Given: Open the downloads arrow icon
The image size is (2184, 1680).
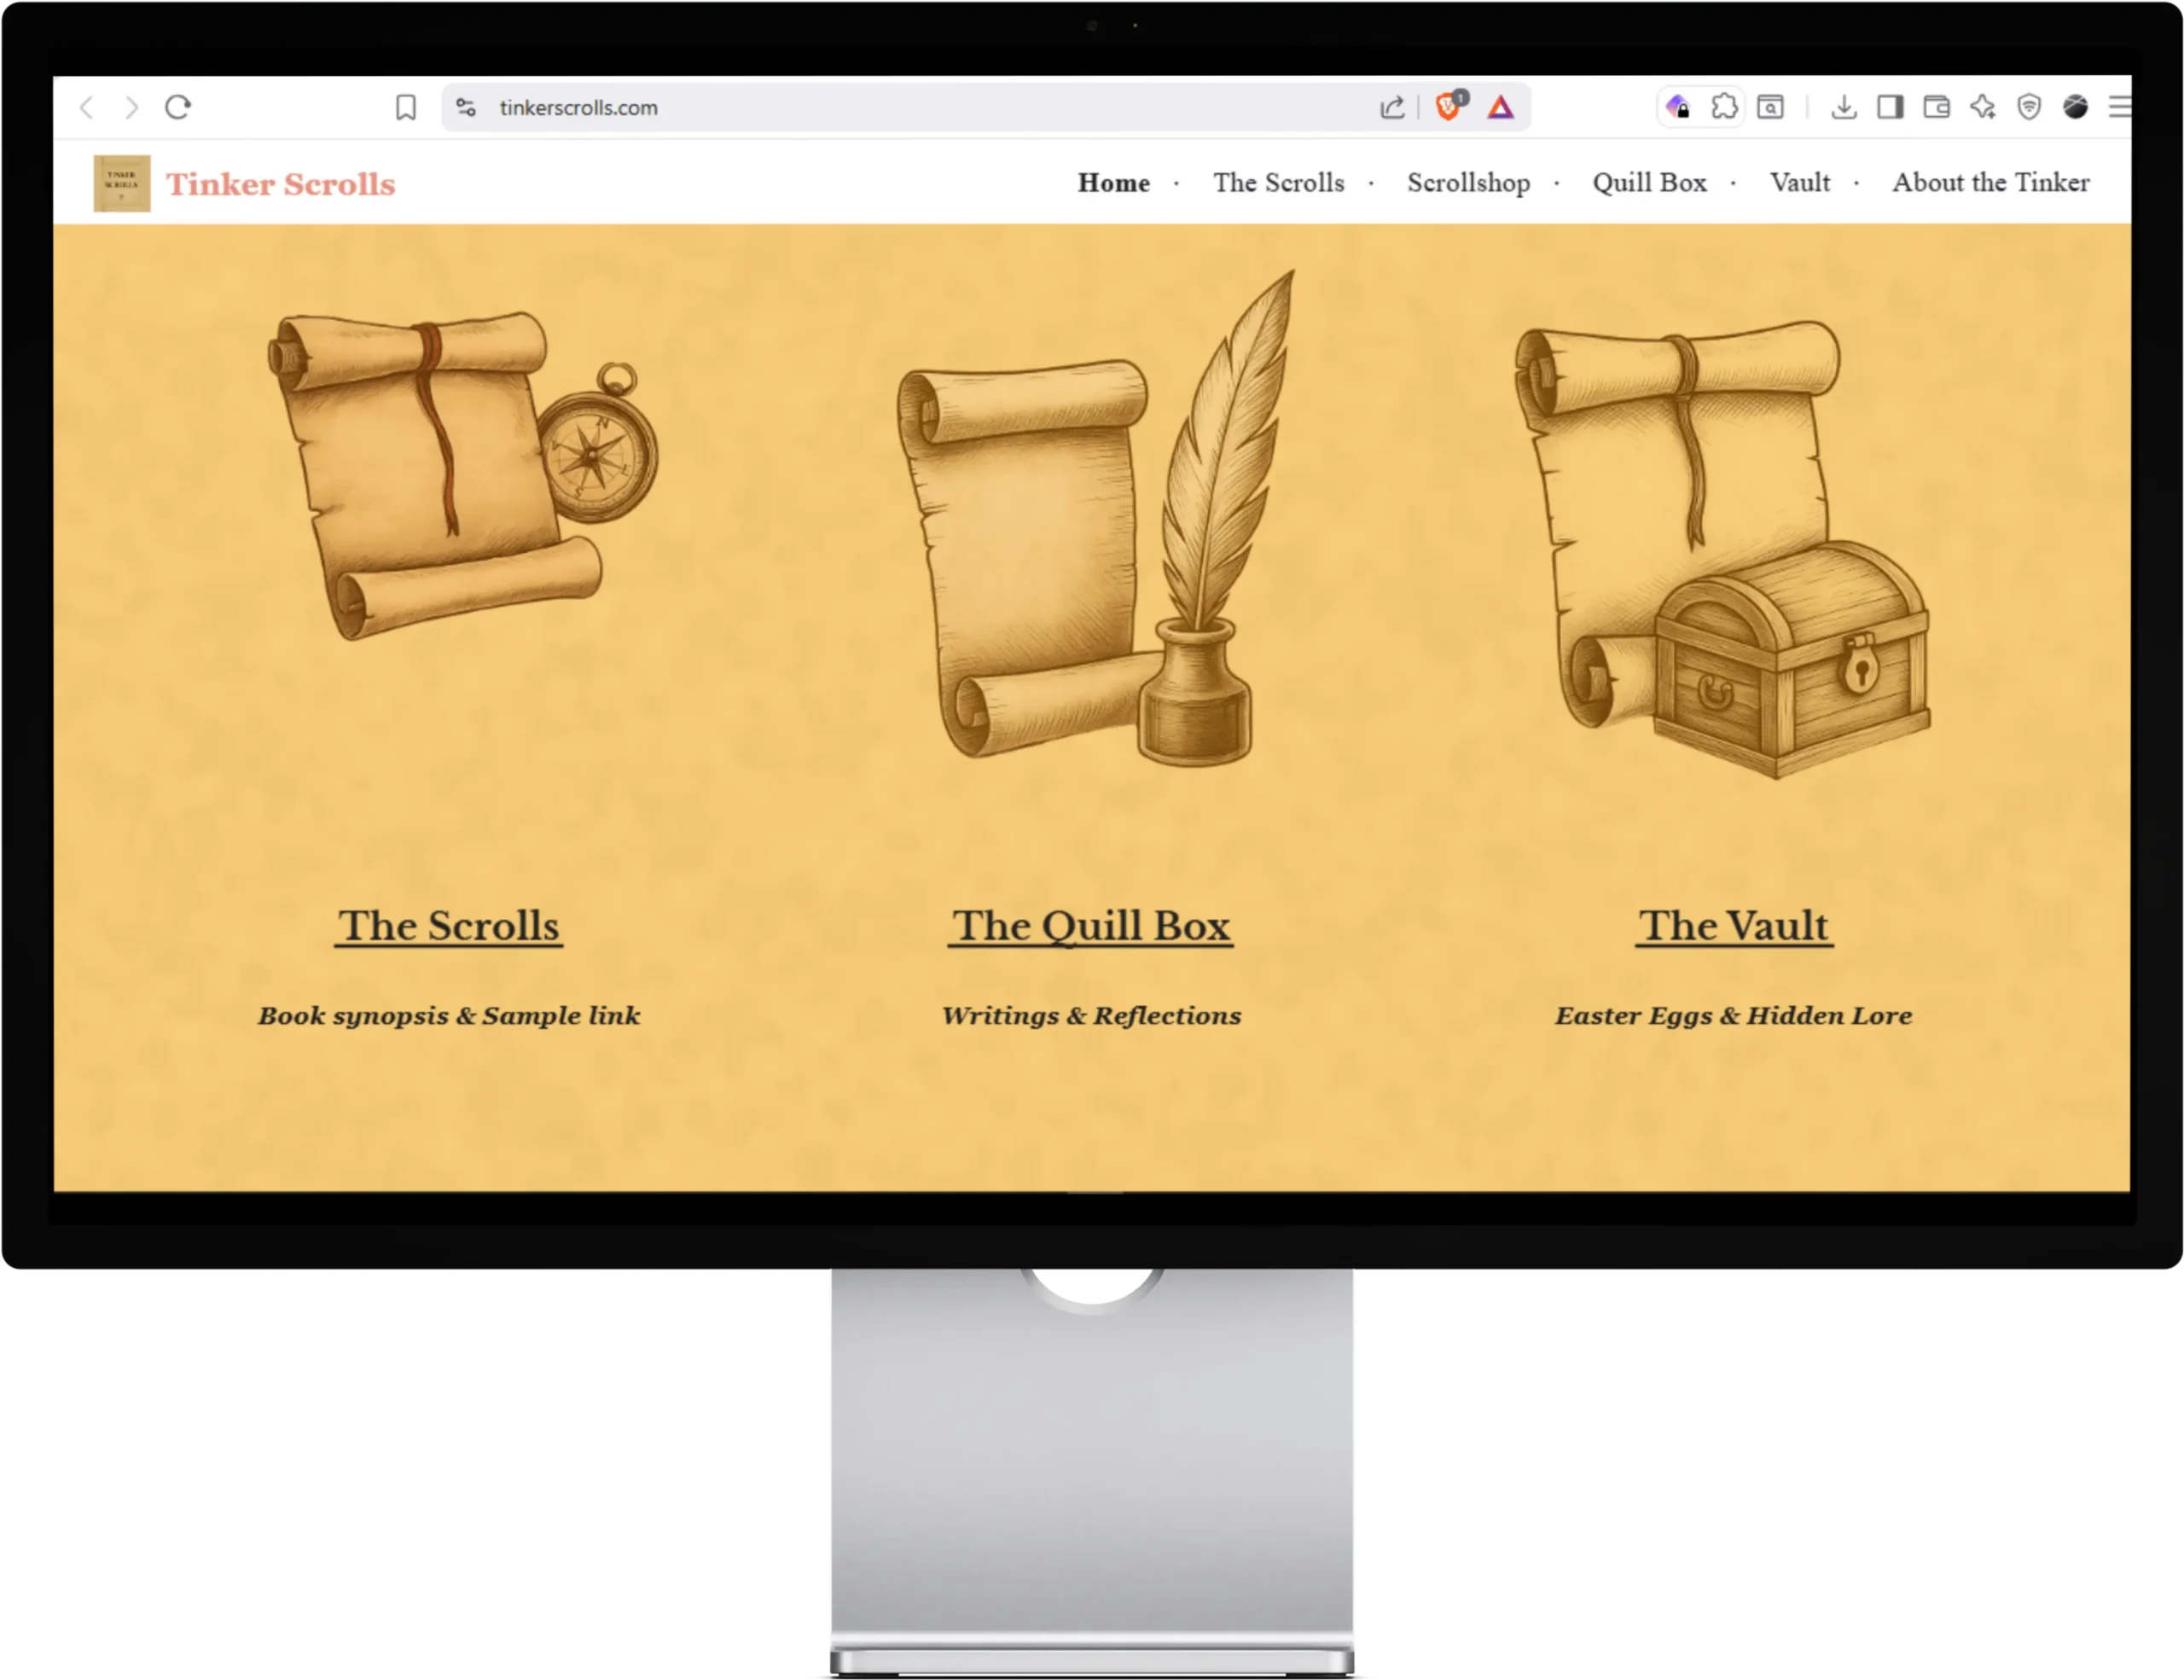Looking at the screenshot, I should [x=1844, y=107].
